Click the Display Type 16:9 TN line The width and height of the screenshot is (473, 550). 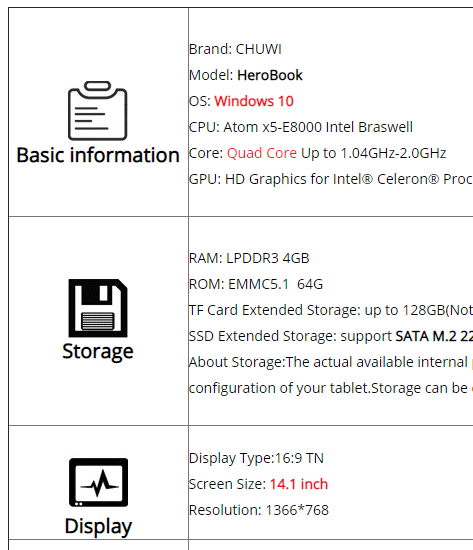[x=256, y=458]
